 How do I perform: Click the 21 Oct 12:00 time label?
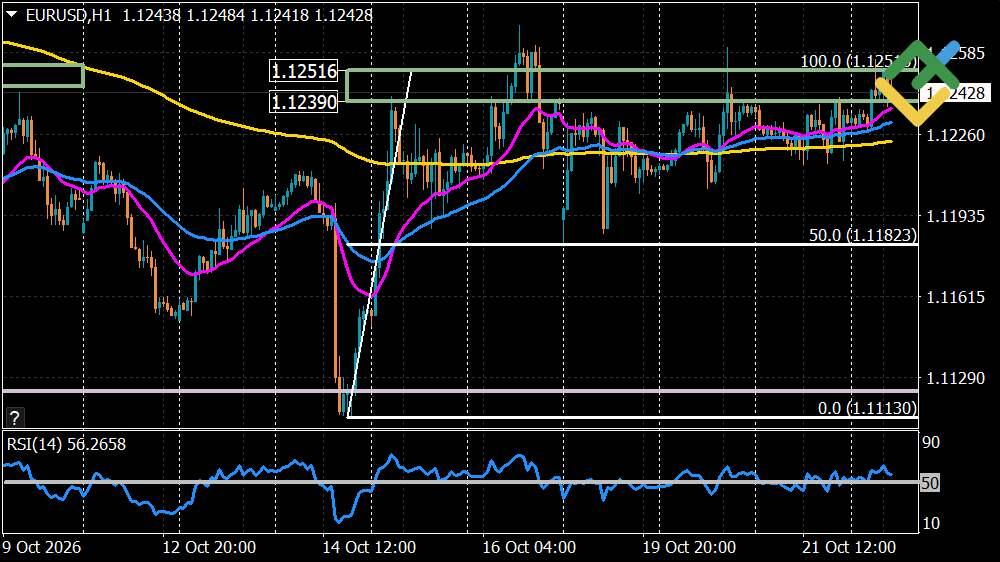[849, 547]
